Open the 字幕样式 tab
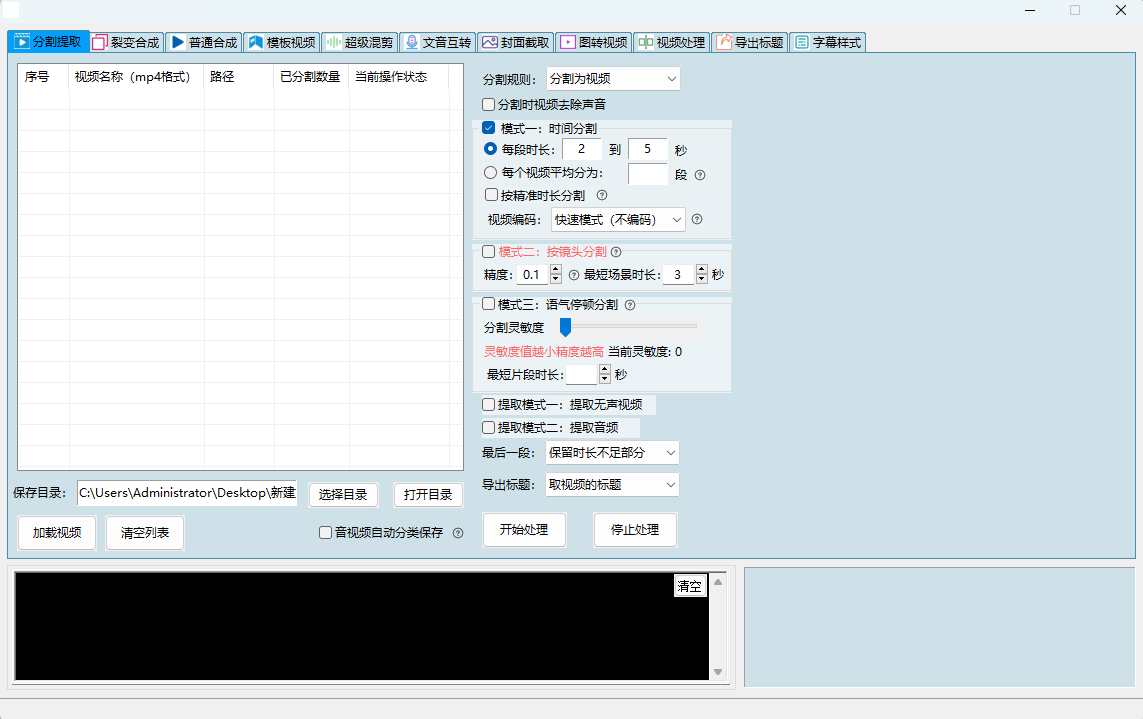Viewport: 1143px width, 719px height. [x=829, y=43]
